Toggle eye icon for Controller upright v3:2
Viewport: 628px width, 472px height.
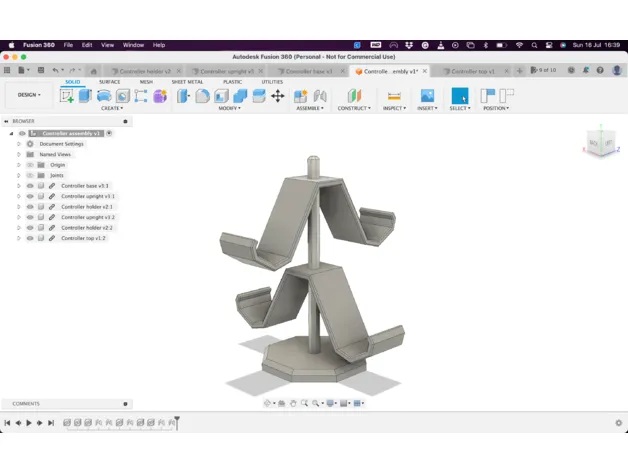(30, 217)
